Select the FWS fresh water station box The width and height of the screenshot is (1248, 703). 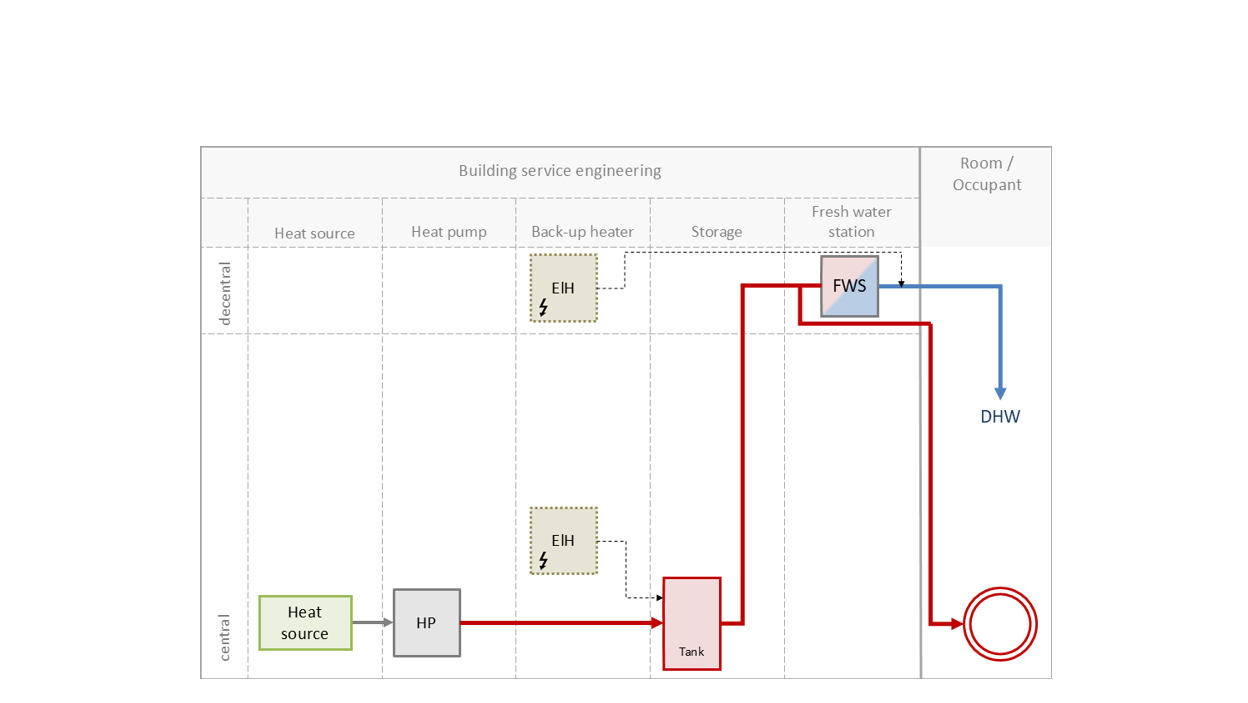(849, 286)
